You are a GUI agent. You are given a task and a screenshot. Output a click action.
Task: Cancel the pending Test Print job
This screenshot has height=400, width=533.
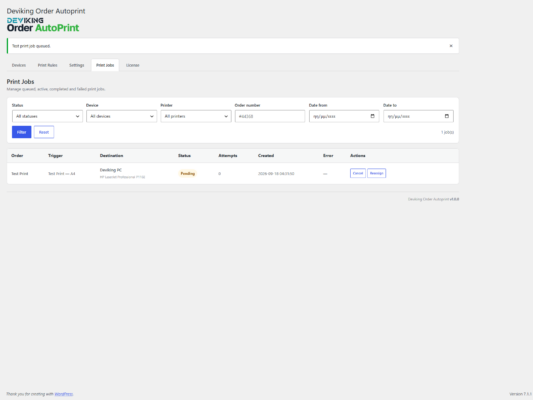358,173
